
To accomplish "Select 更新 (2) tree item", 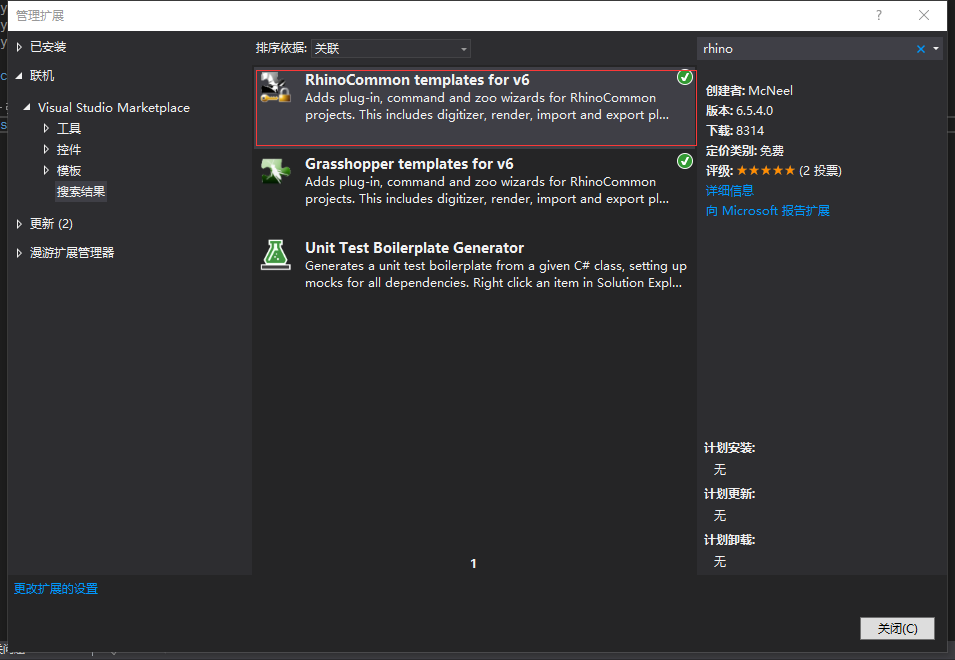I will 51,223.
